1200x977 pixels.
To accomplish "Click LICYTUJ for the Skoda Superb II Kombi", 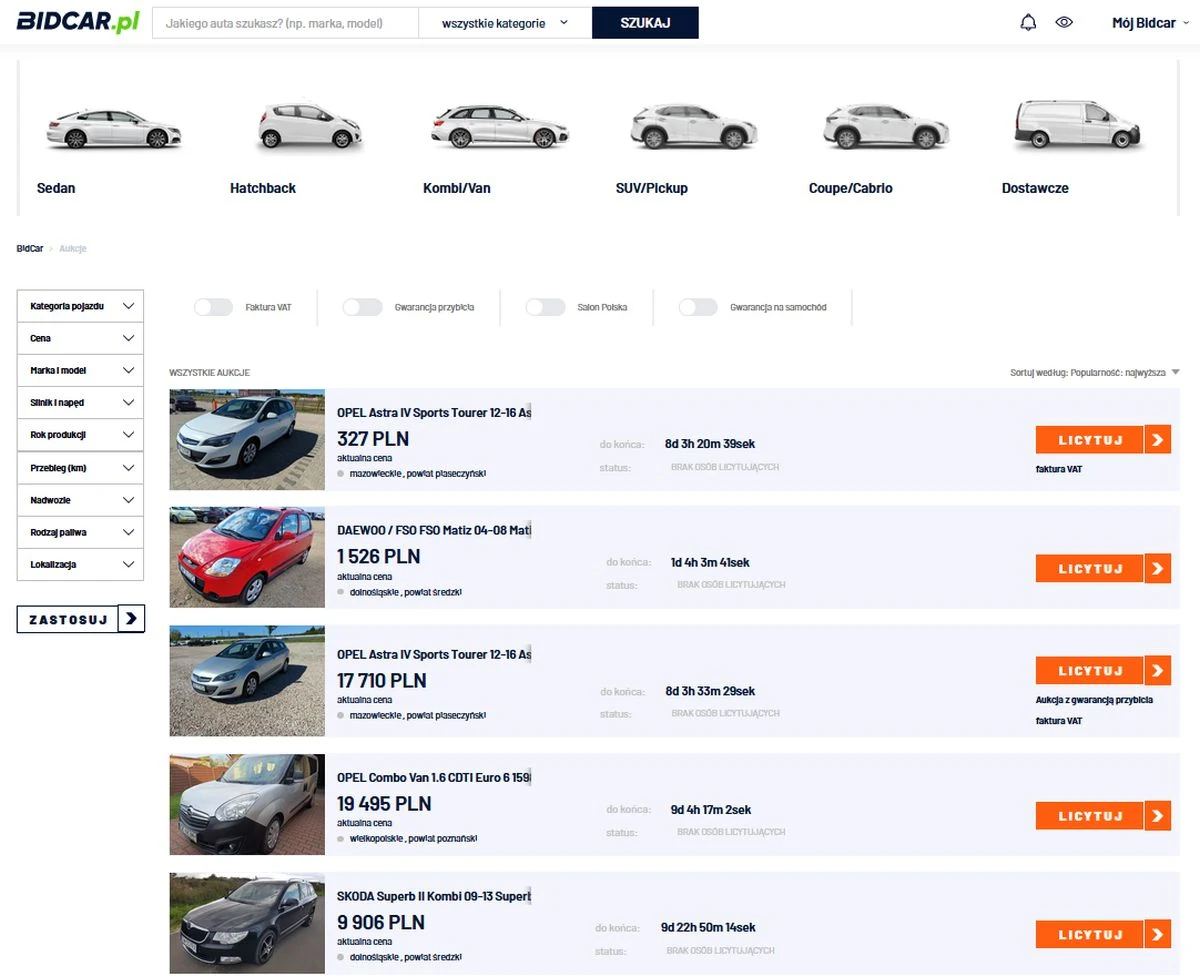I will [x=1090, y=935].
